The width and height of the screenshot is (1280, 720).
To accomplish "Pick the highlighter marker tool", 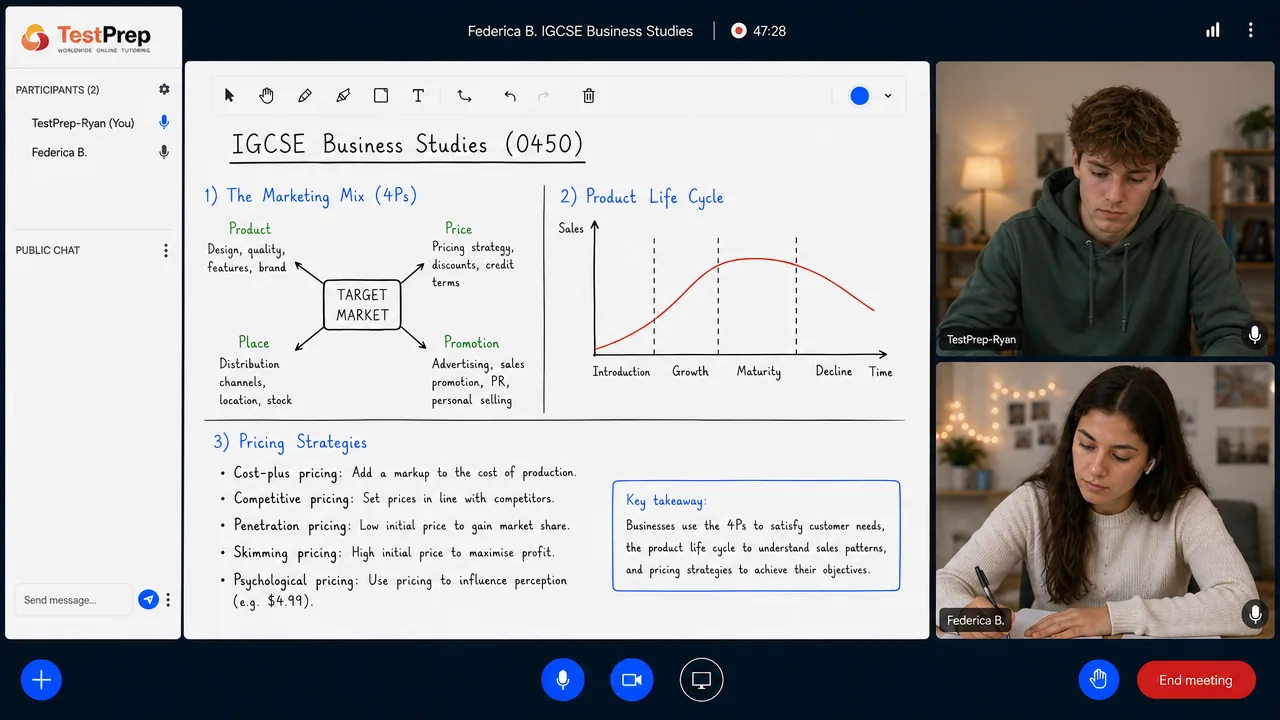I will (x=343, y=96).
